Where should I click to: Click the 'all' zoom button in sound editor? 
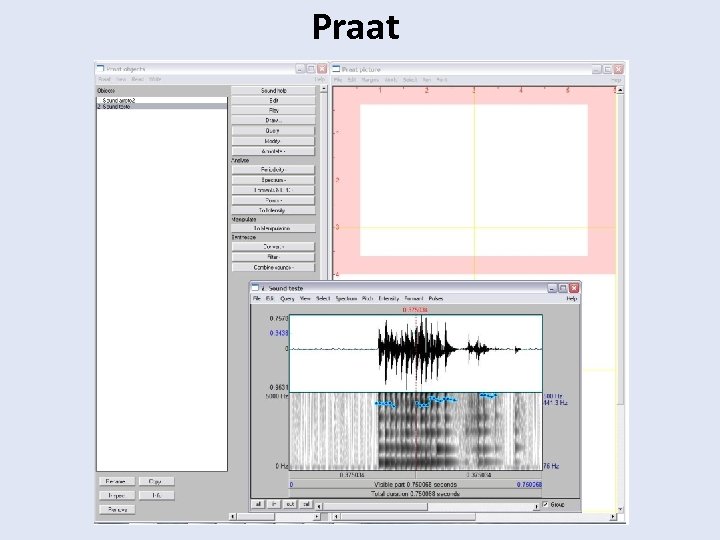[x=259, y=504]
